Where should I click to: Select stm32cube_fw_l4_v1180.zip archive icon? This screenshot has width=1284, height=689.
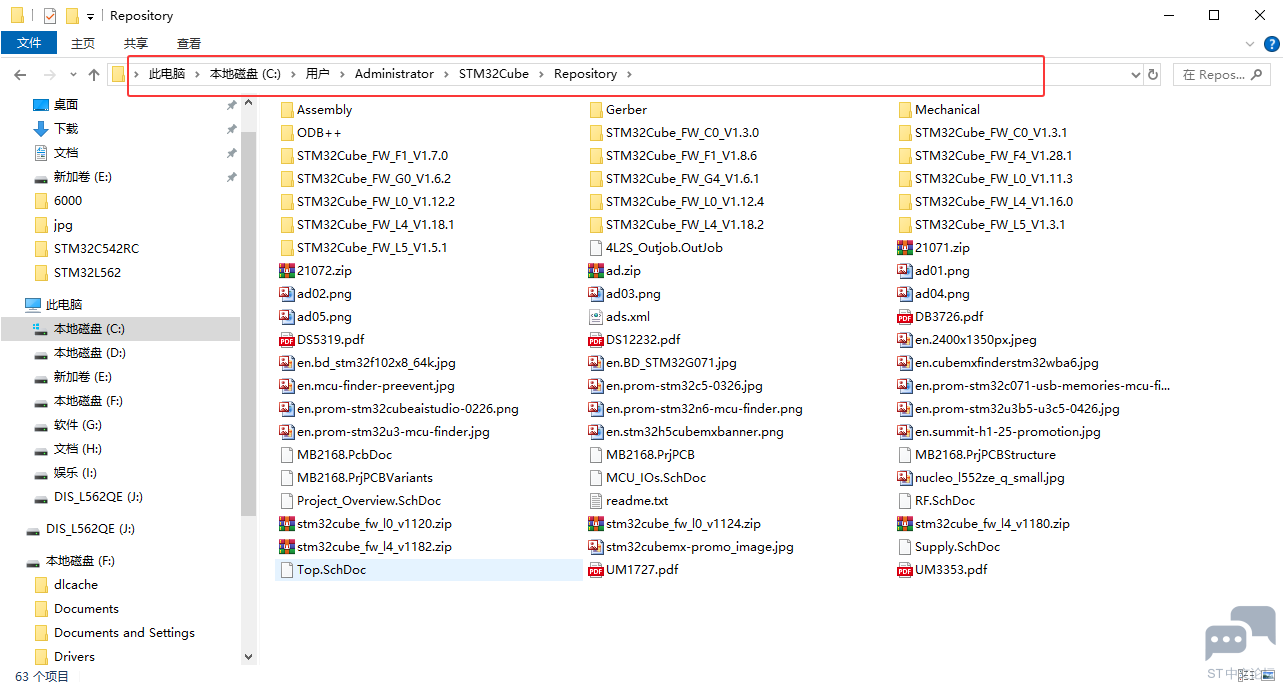pos(905,524)
